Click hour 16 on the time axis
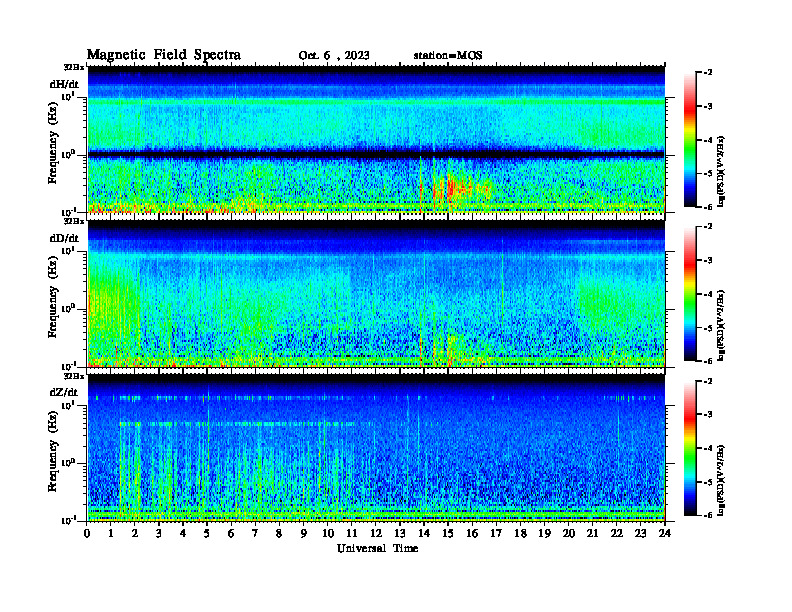The height and width of the screenshot is (612, 792). [472, 533]
